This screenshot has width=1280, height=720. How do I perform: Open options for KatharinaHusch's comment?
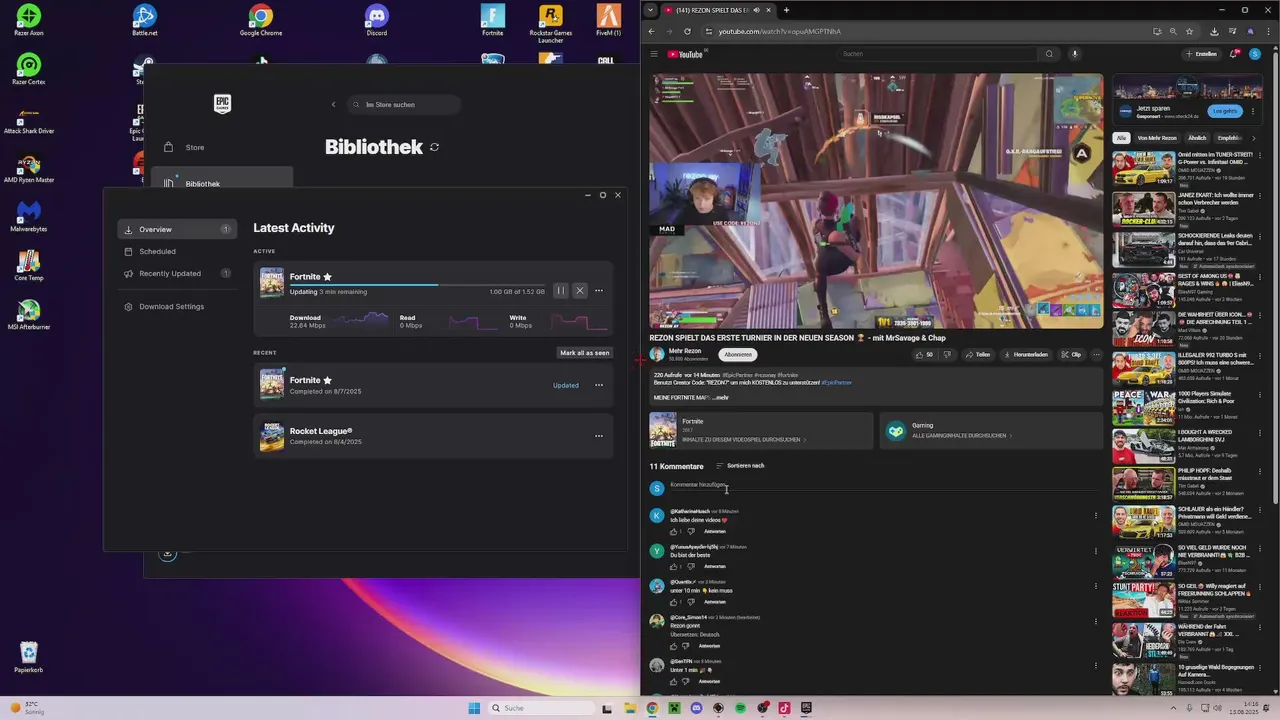[x=1095, y=516]
